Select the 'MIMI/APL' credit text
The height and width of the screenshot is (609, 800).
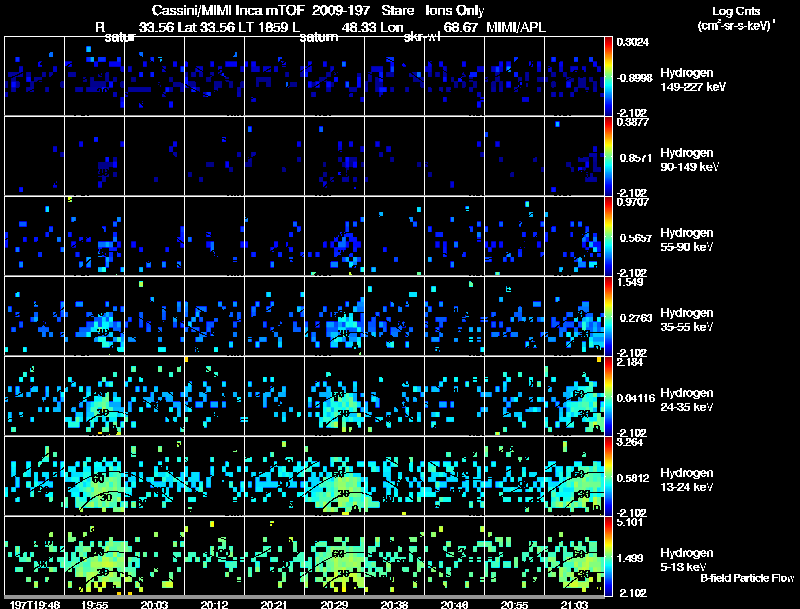click(516, 28)
